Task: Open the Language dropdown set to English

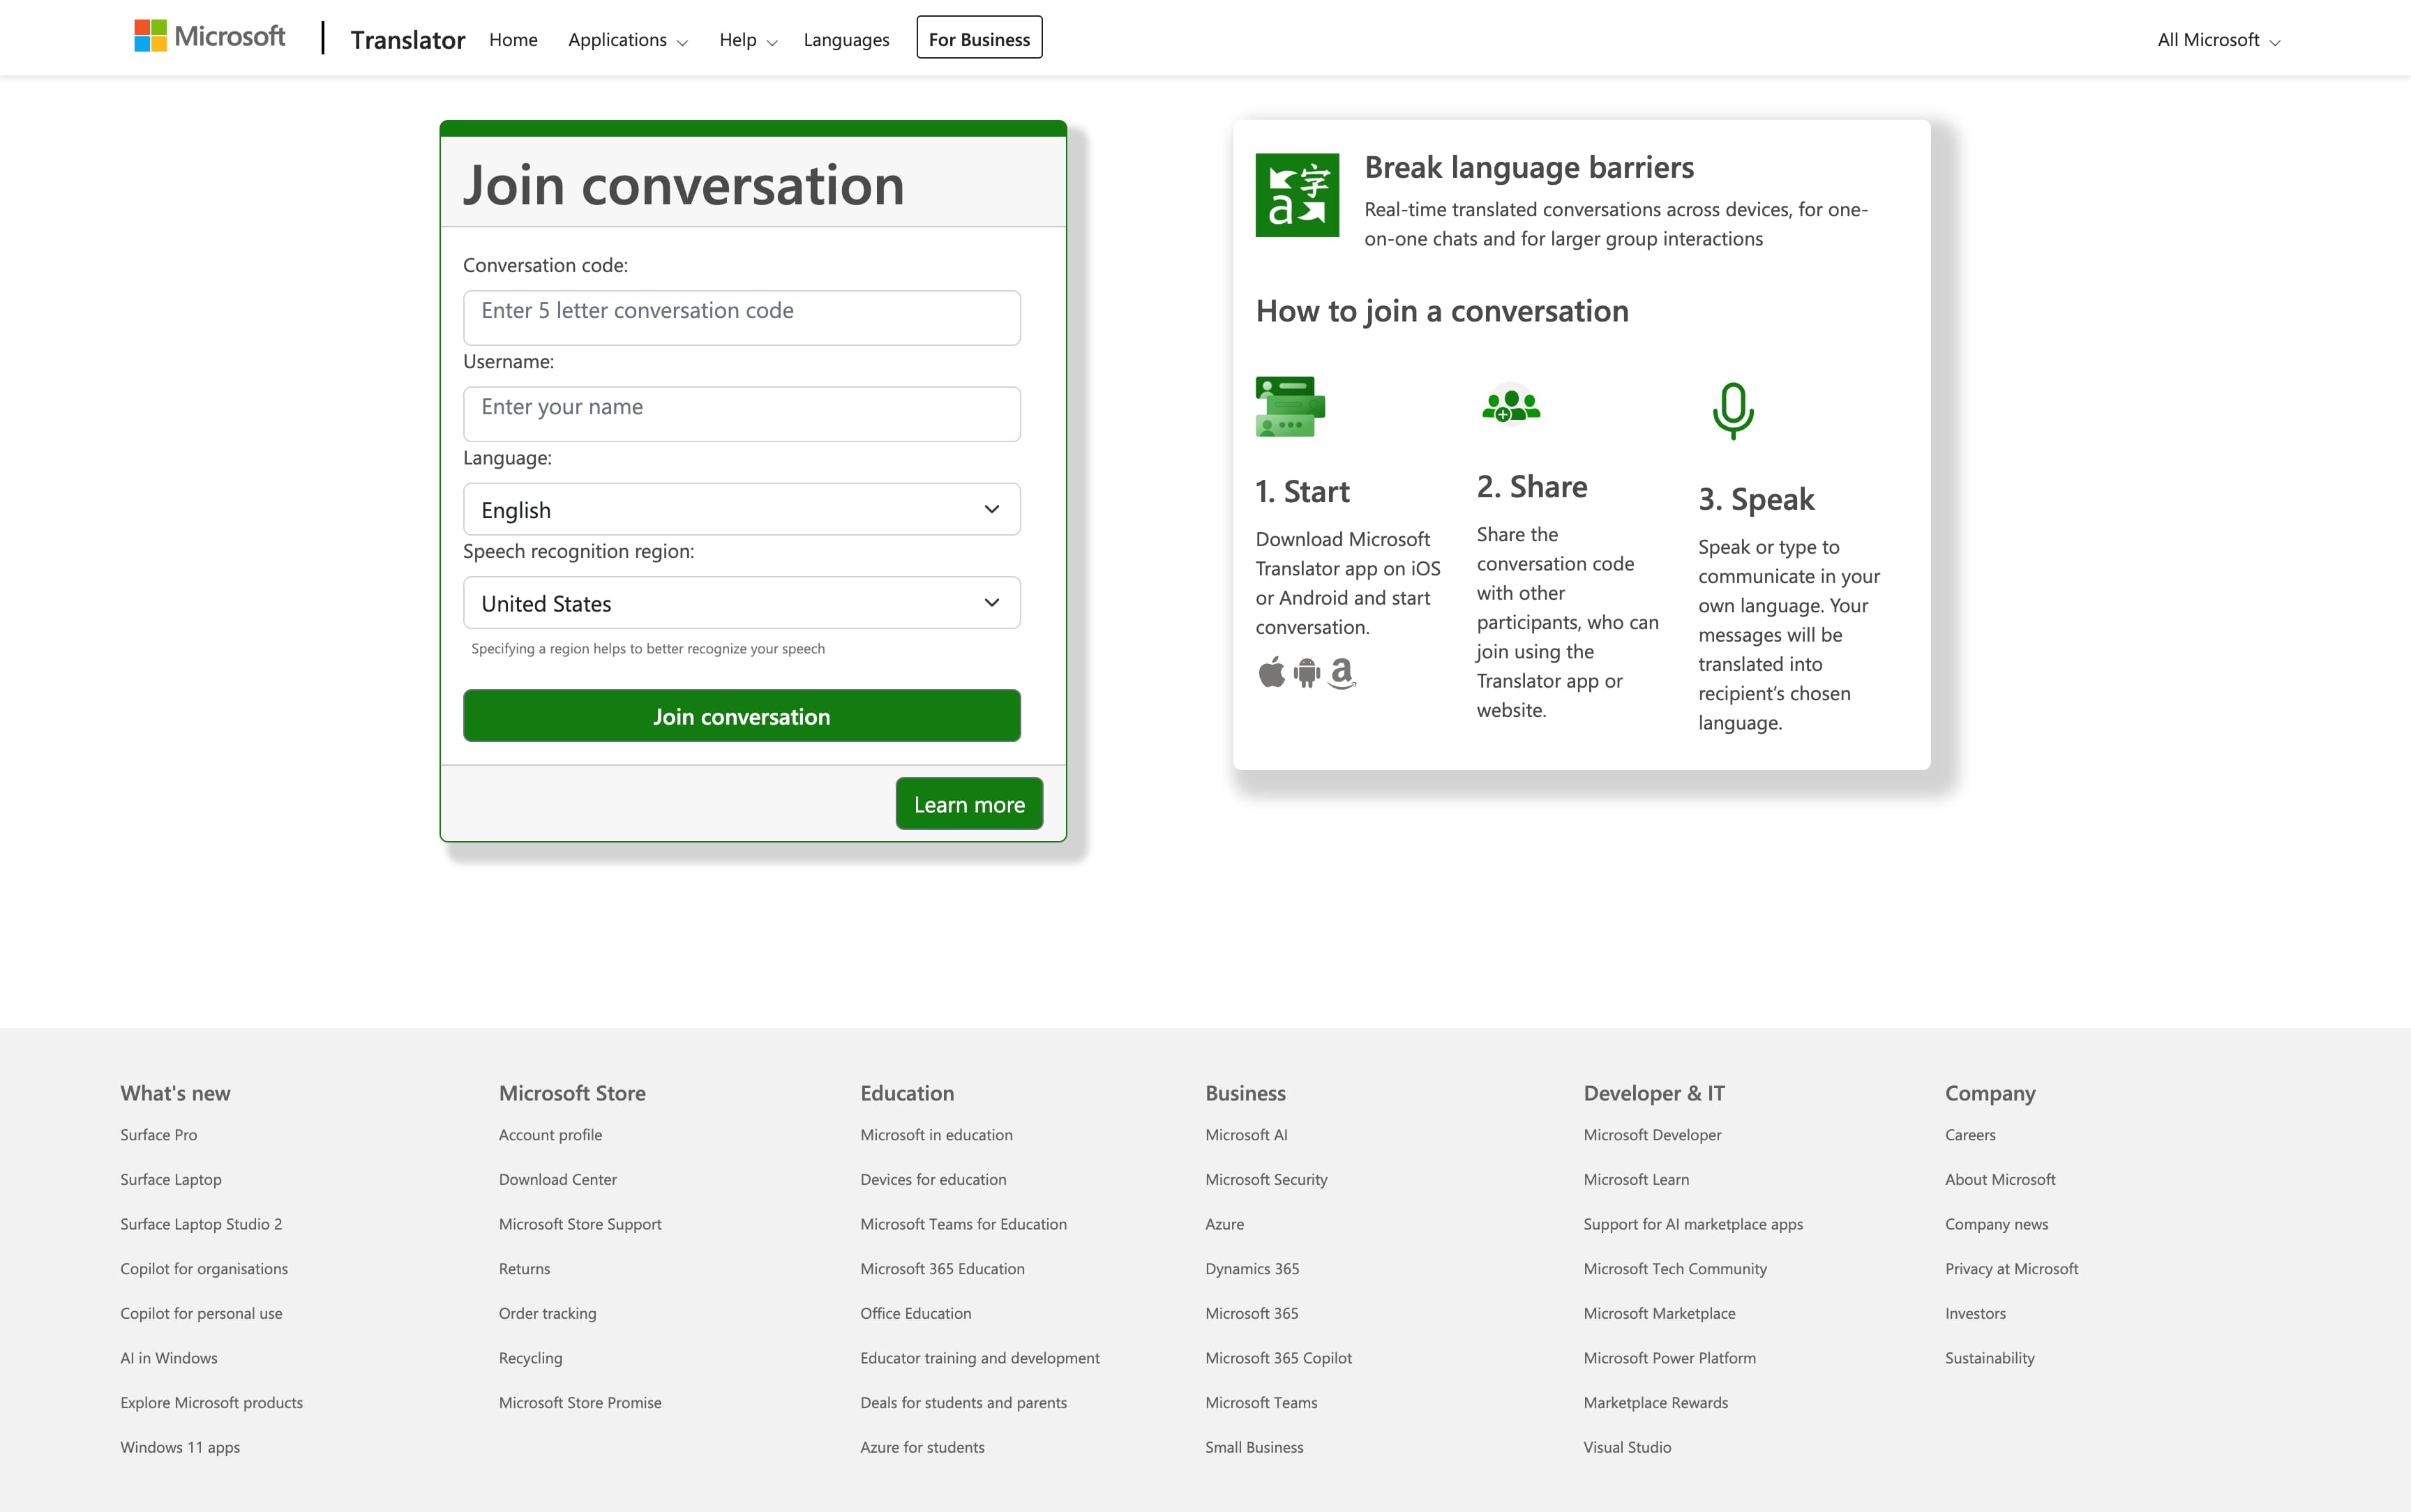Action: tap(741, 509)
